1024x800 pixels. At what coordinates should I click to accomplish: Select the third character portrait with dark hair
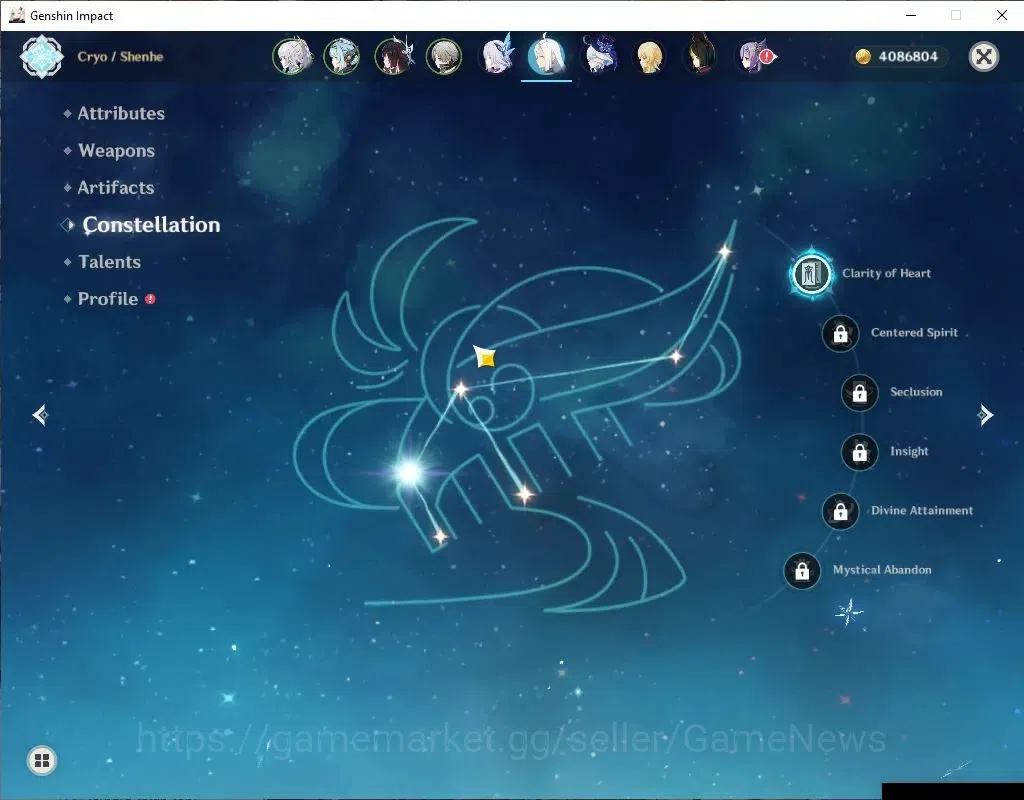click(394, 57)
